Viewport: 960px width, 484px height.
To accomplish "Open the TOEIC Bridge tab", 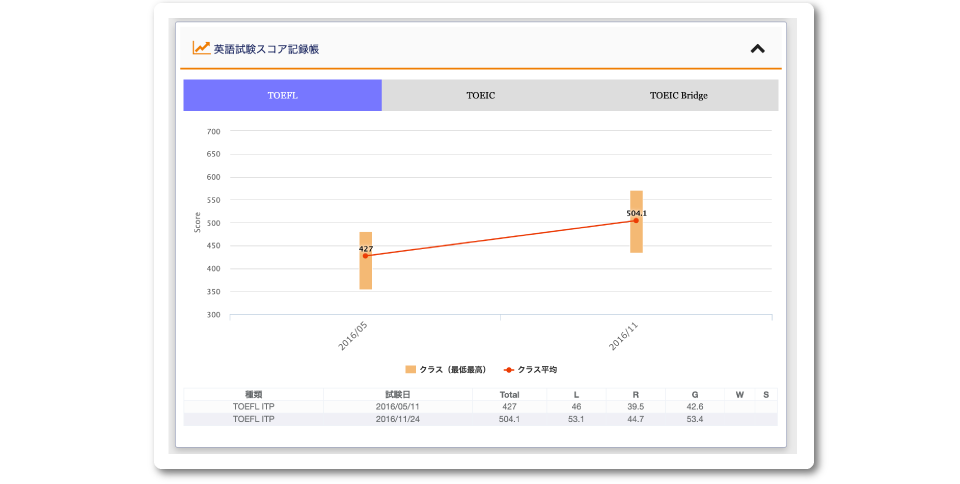I will click(x=679, y=95).
